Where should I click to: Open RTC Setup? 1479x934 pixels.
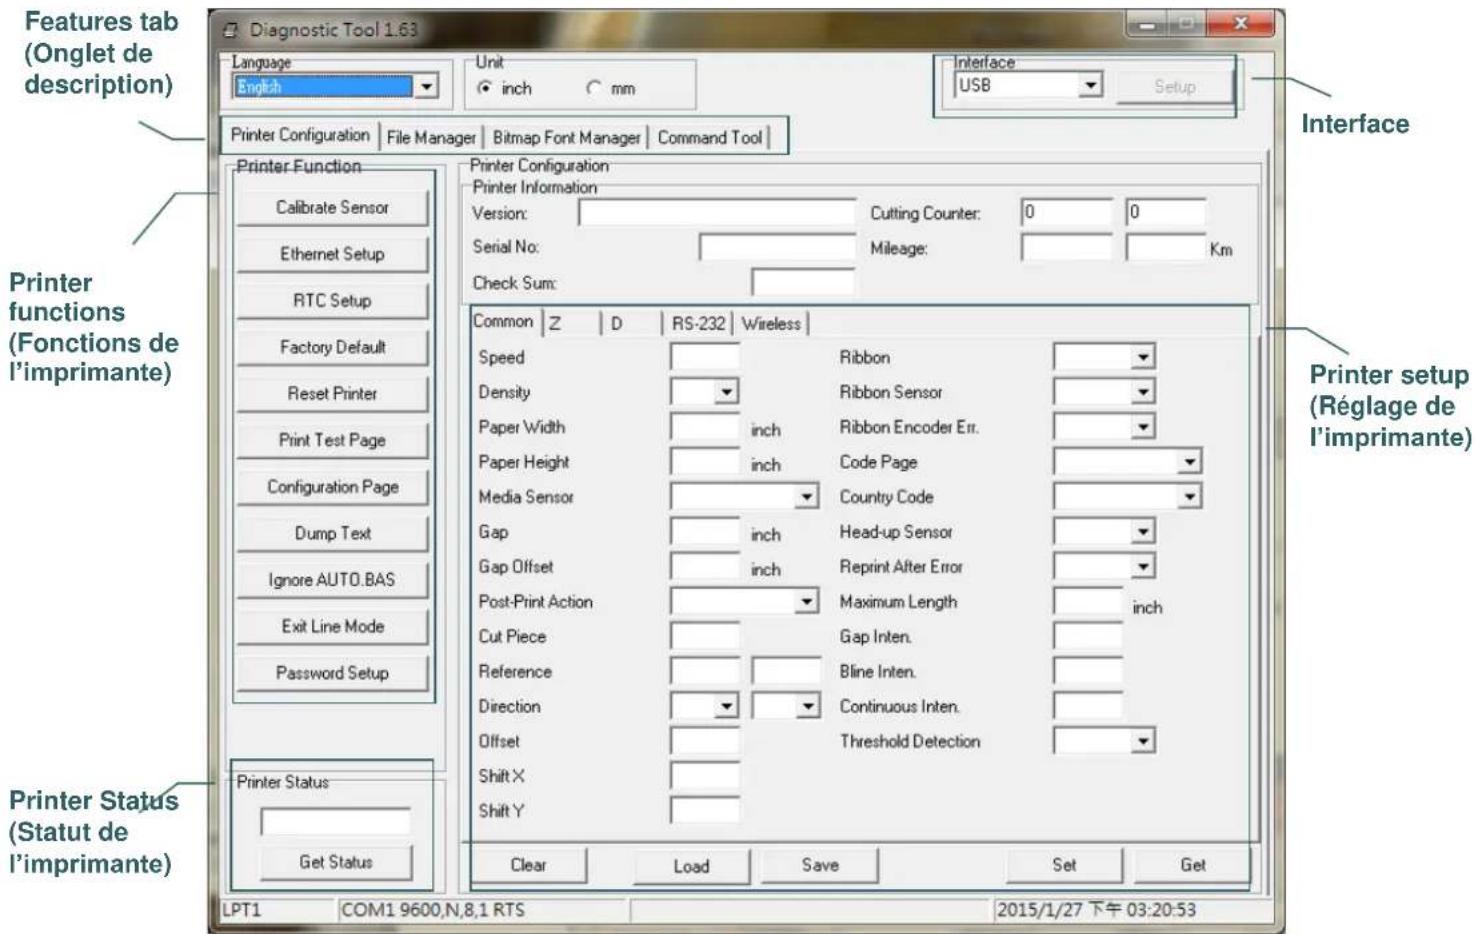(x=332, y=300)
